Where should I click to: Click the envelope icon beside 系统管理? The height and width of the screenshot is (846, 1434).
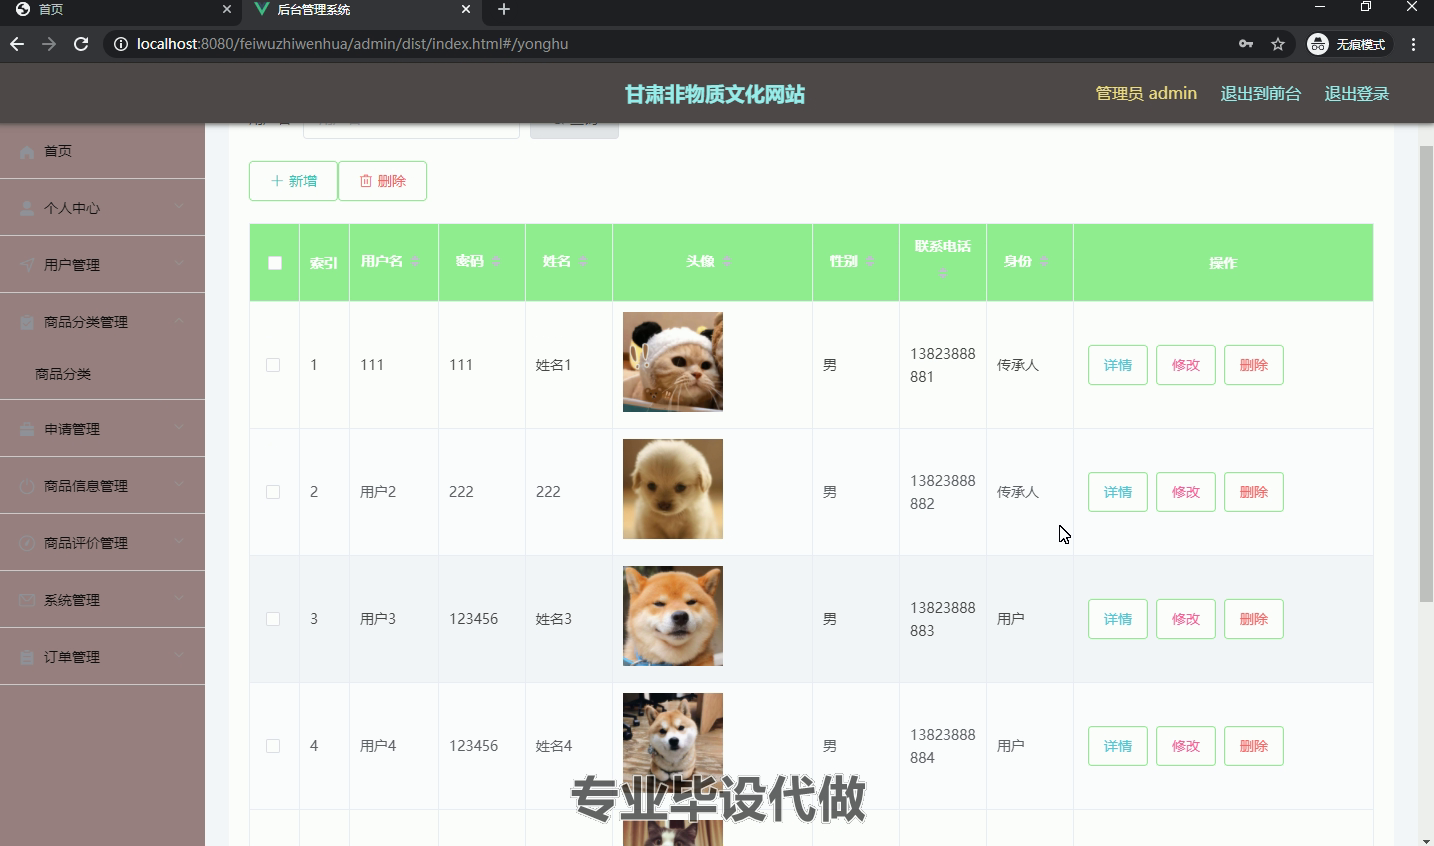click(27, 600)
